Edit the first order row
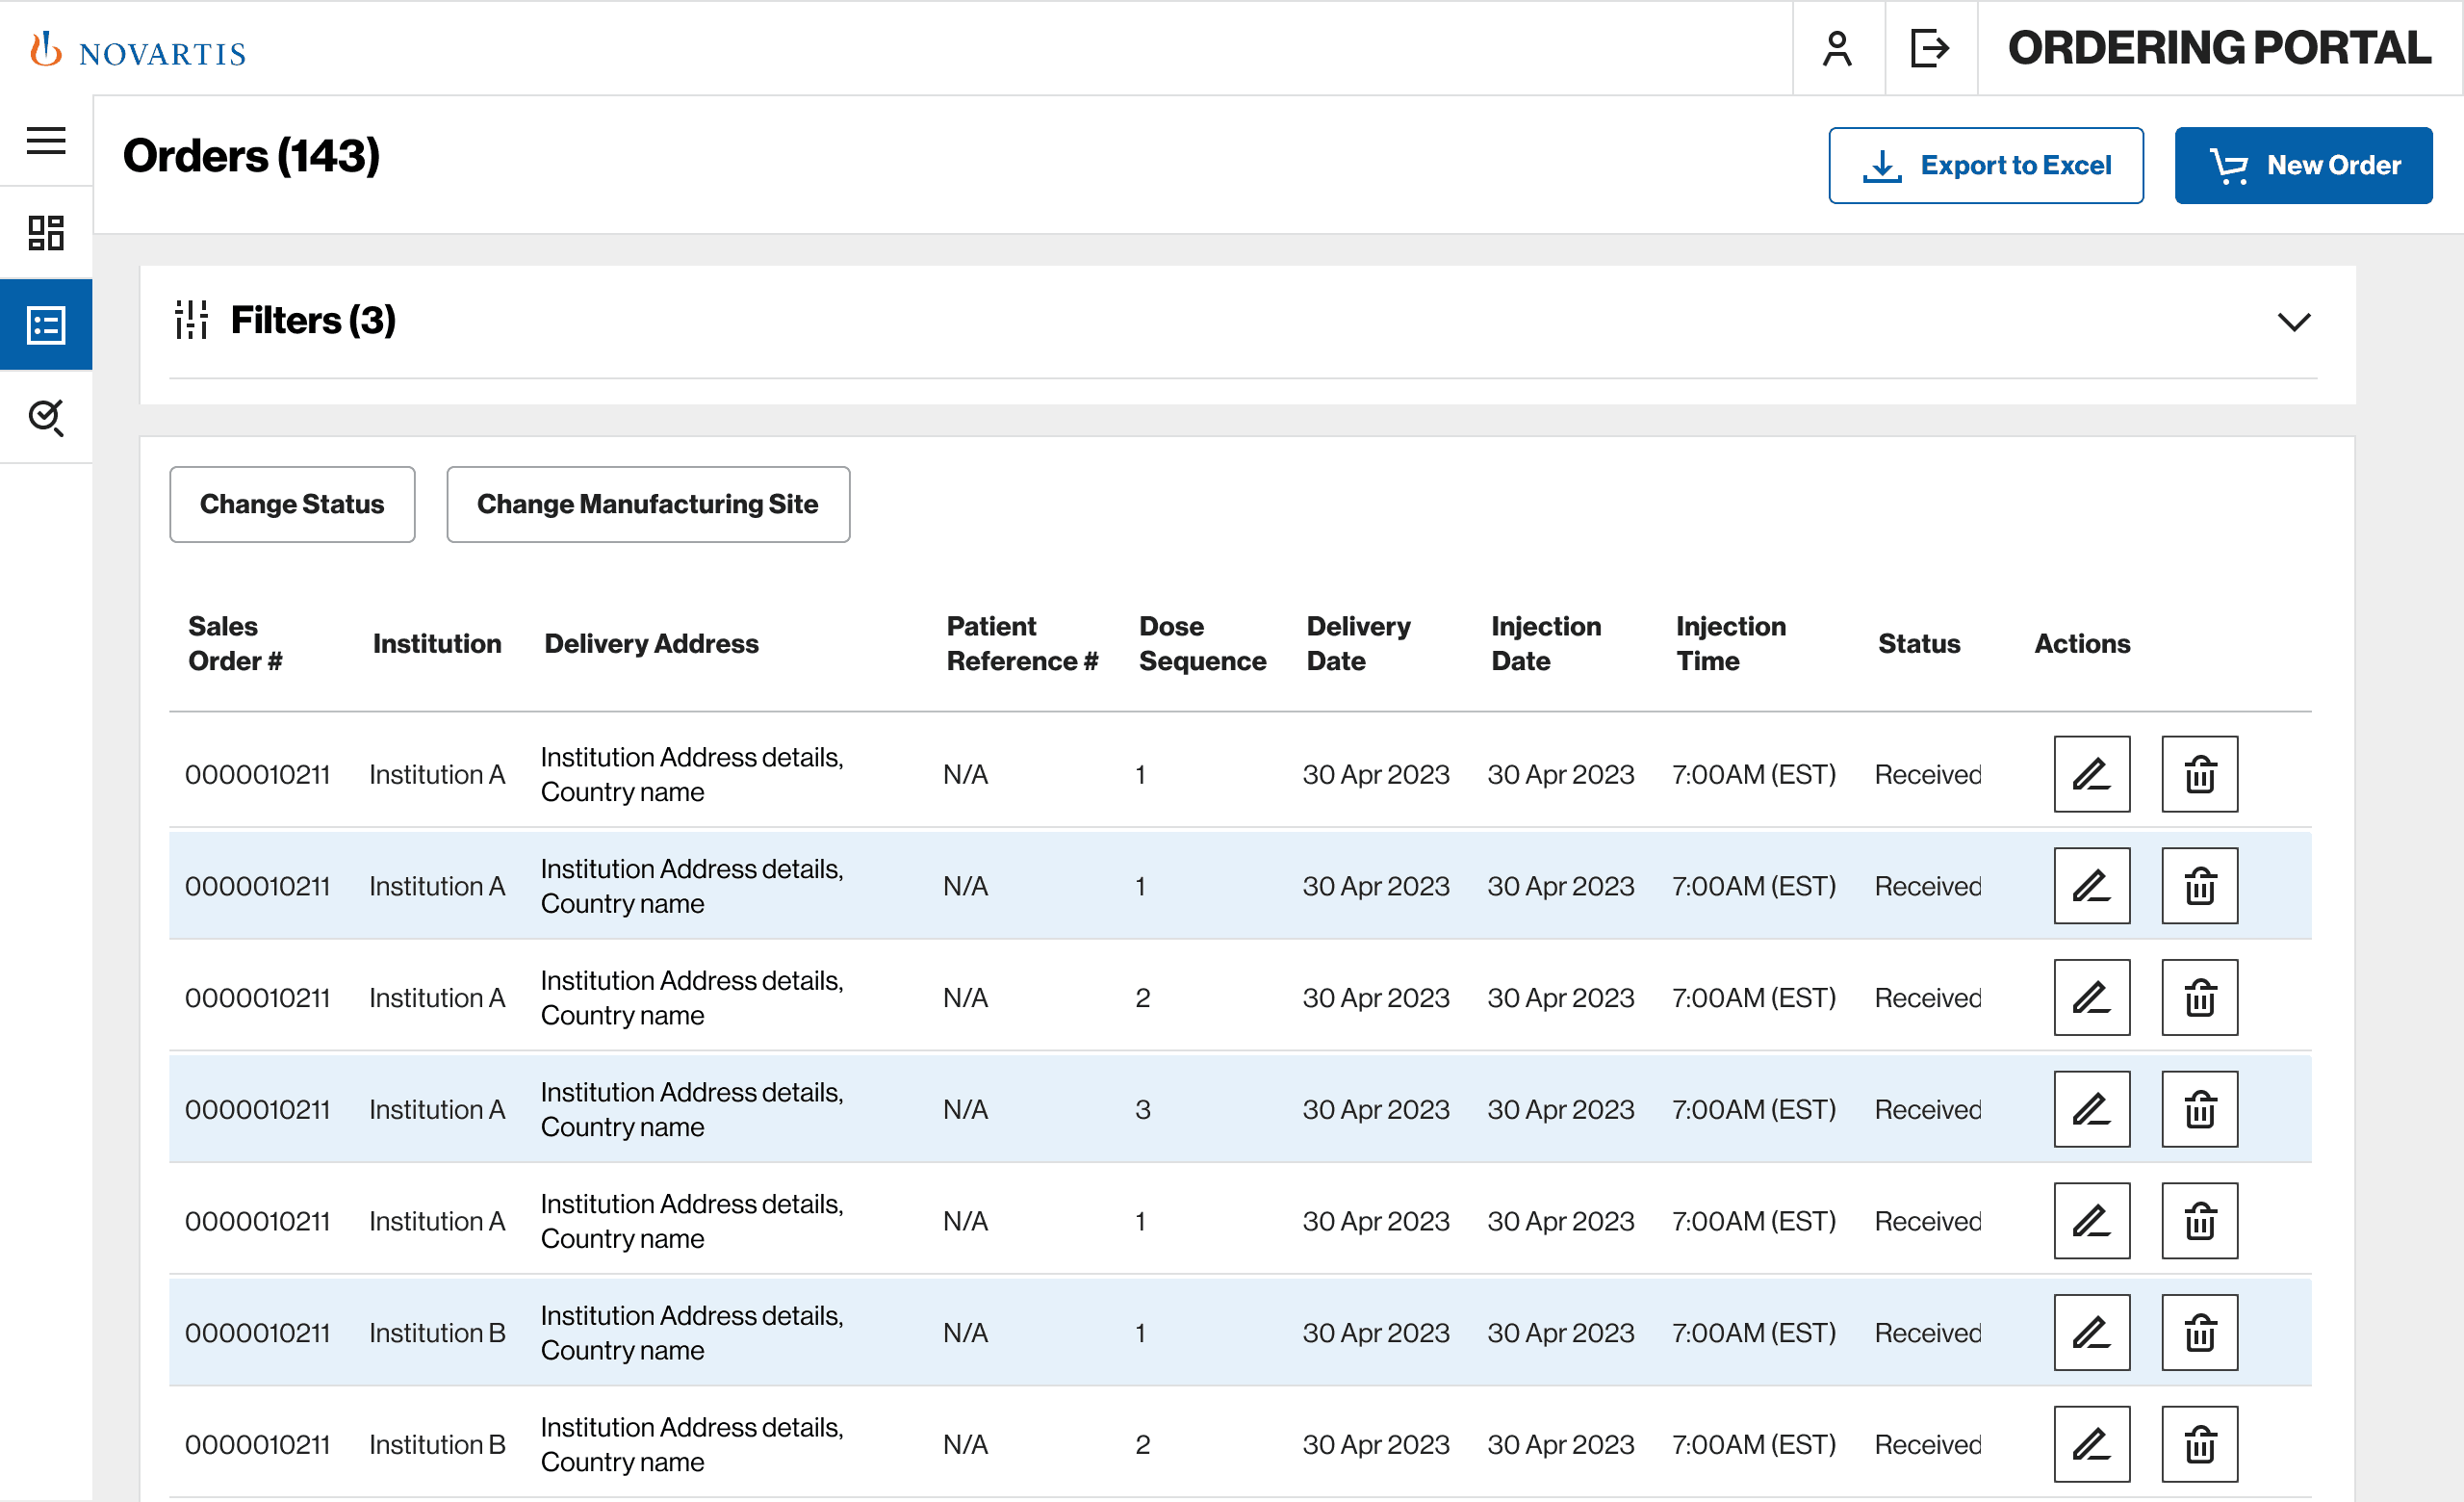The width and height of the screenshot is (2464, 1502). pos(2091,774)
